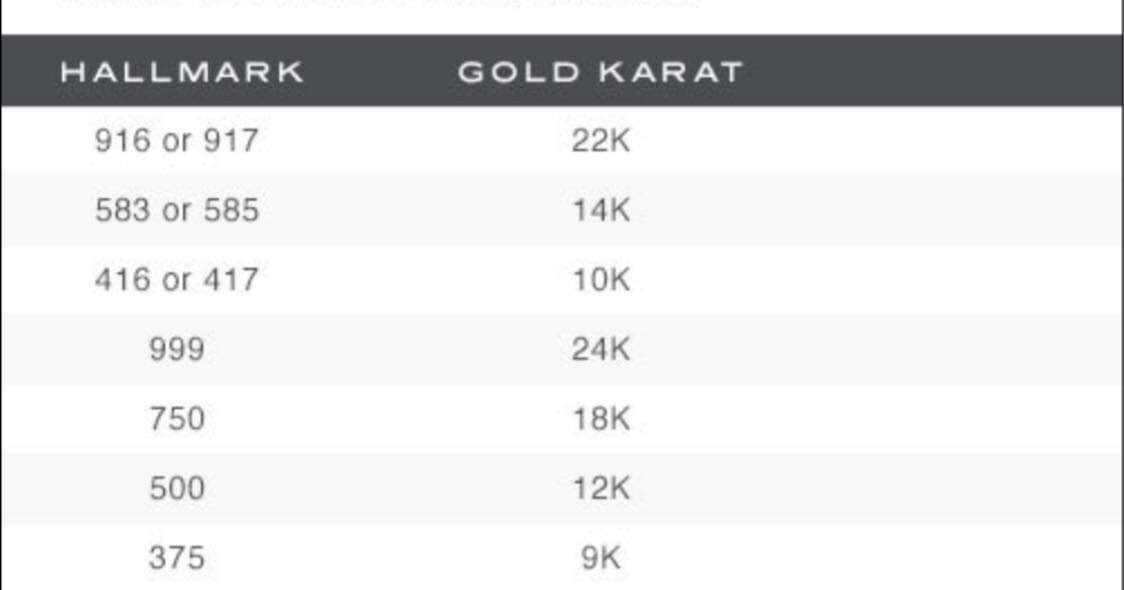Viewport: 1124px width, 590px height.
Task: Click the GOLD KARAT column header
Action: point(600,72)
